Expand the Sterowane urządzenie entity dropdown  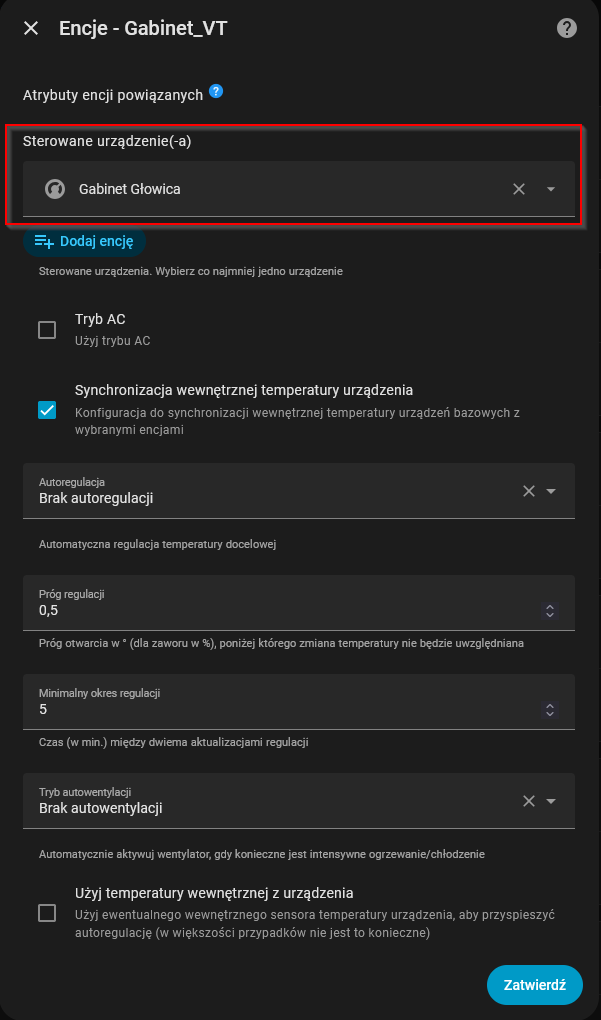pyautogui.click(x=551, y=189)
